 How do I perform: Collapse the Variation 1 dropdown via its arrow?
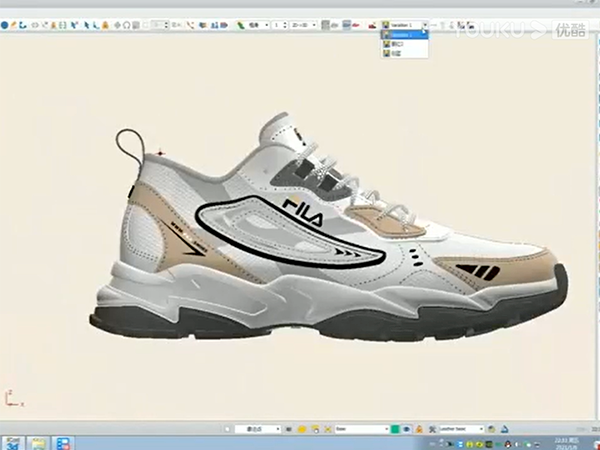pos(425,25)
